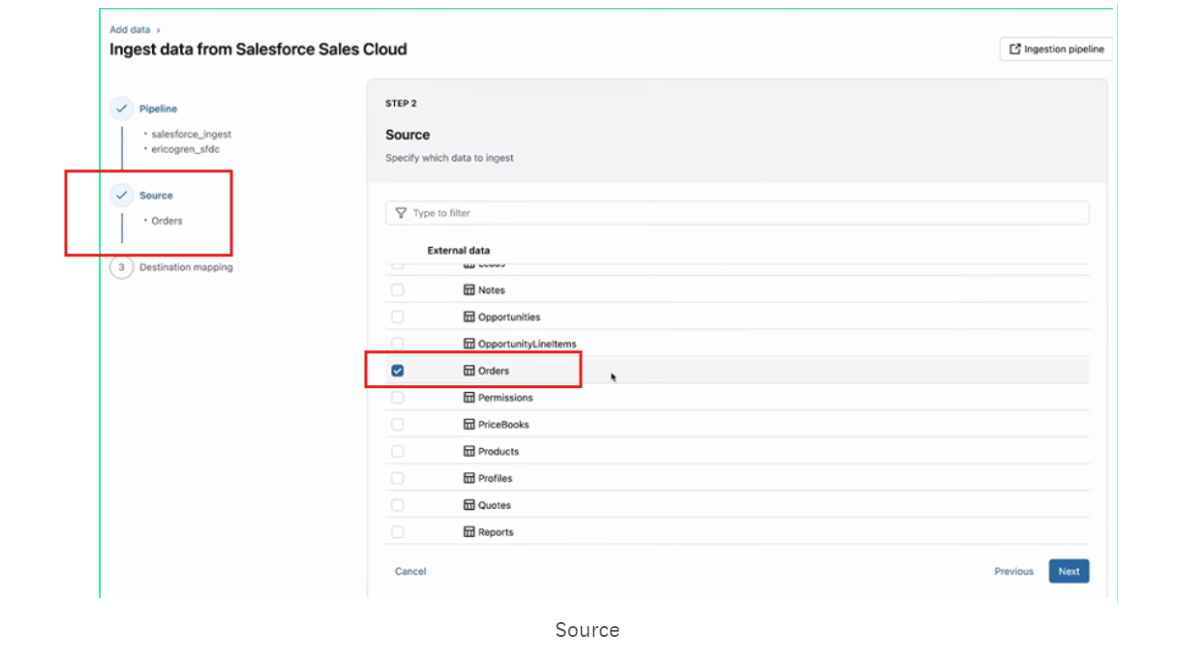Screen dimensions: 1203x652
Task: Check the Quotes data checkbox
Action: point(397,504)
